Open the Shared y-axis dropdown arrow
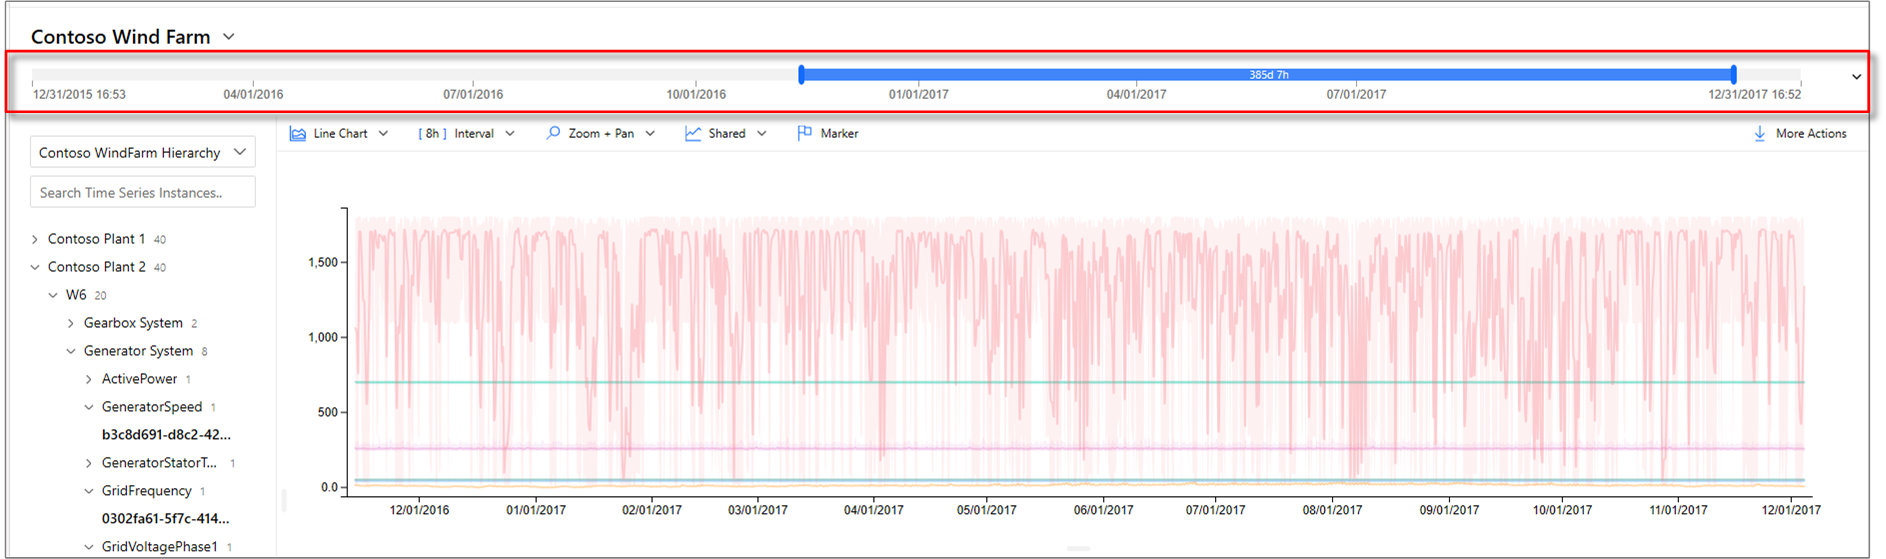Screen dimensions: 1886x559 [762, 133]
